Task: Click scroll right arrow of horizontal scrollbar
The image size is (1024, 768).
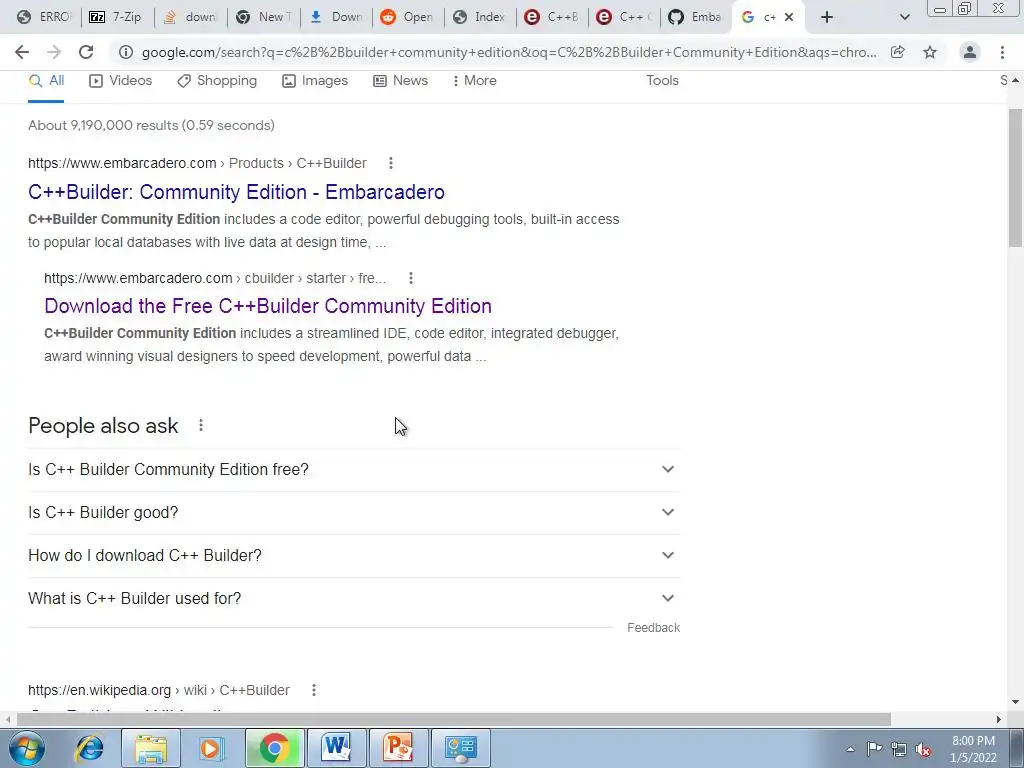Action: tap(999, 719)
